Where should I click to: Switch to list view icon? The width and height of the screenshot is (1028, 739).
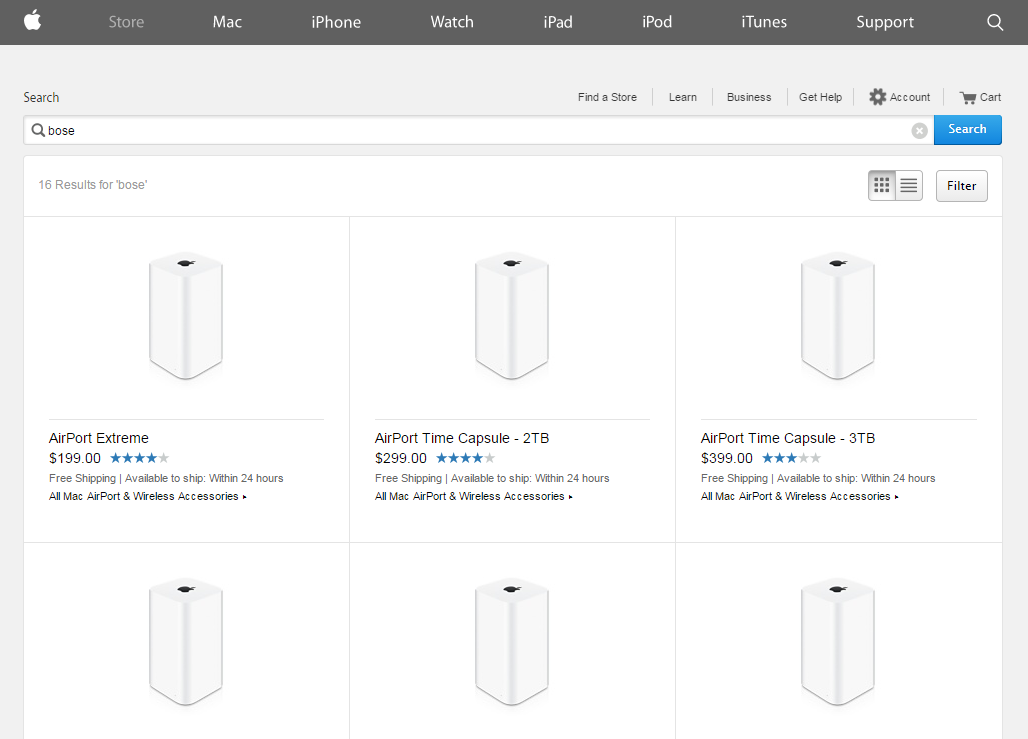(909, 186)
